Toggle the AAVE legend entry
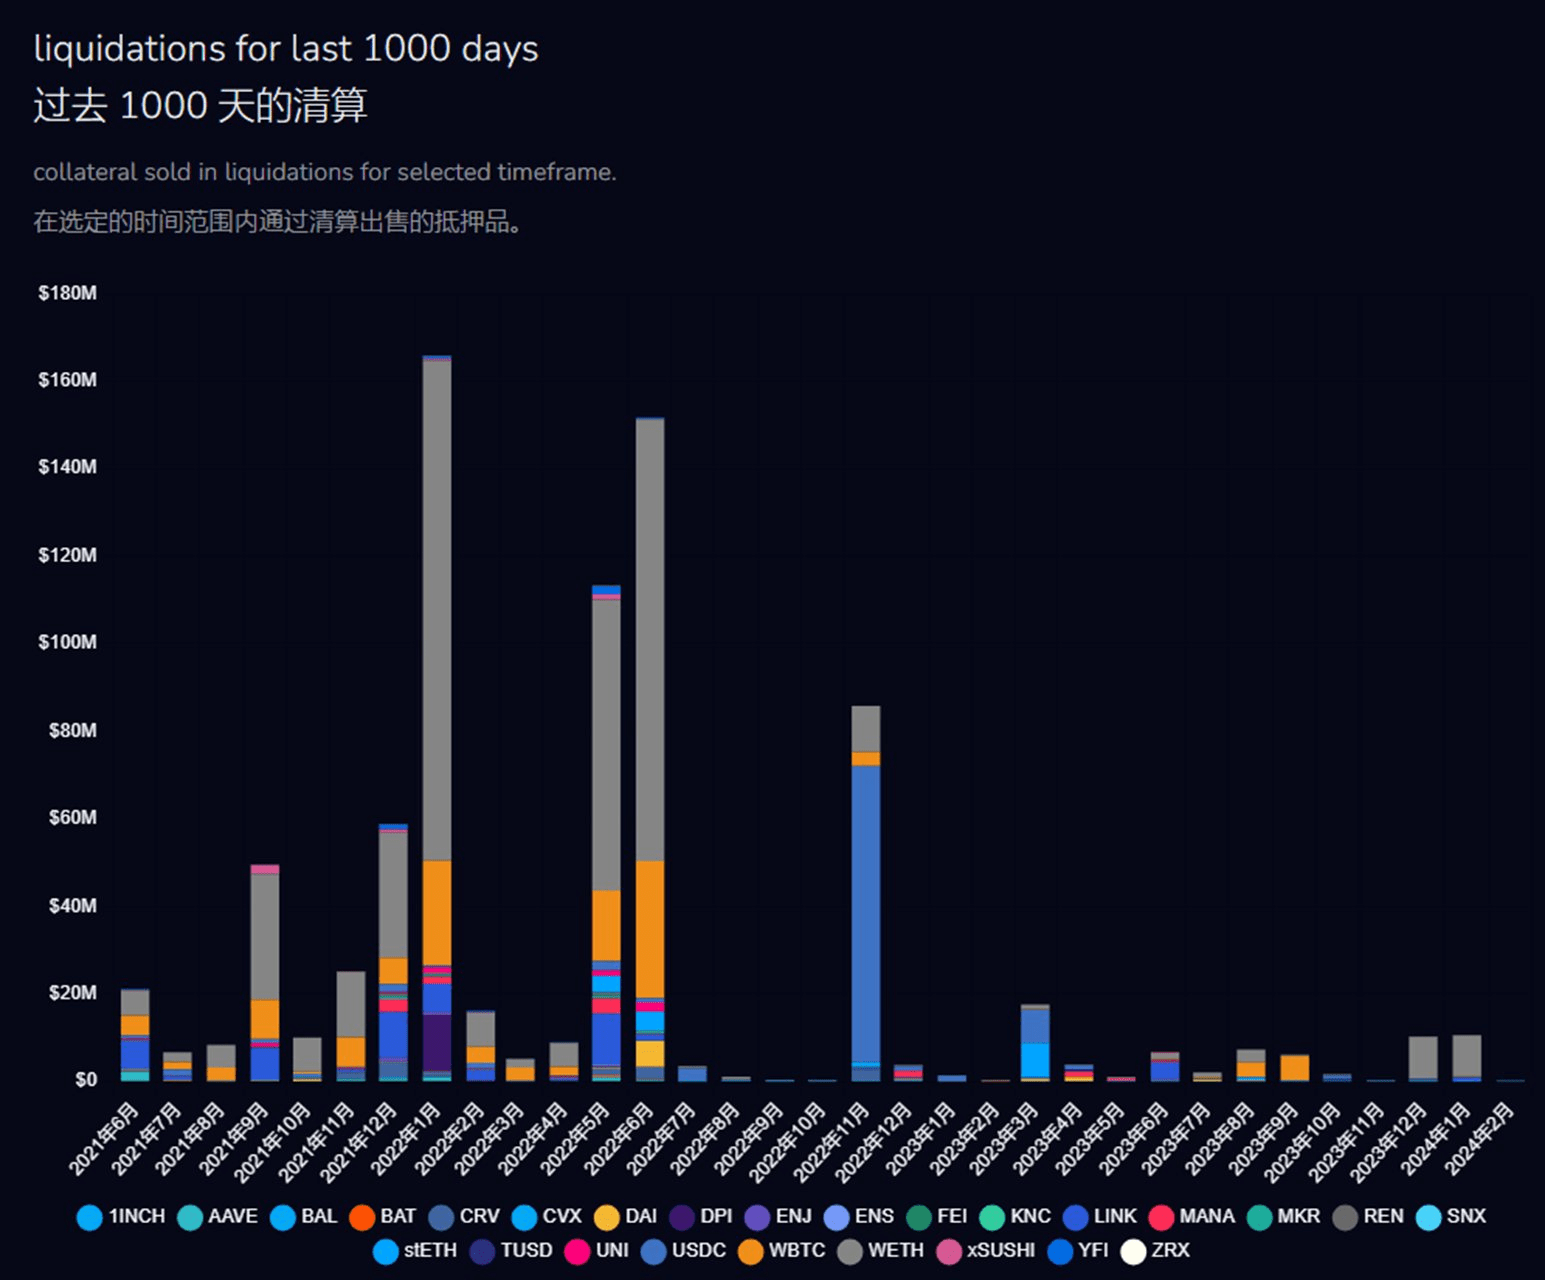 point(217,1217)
